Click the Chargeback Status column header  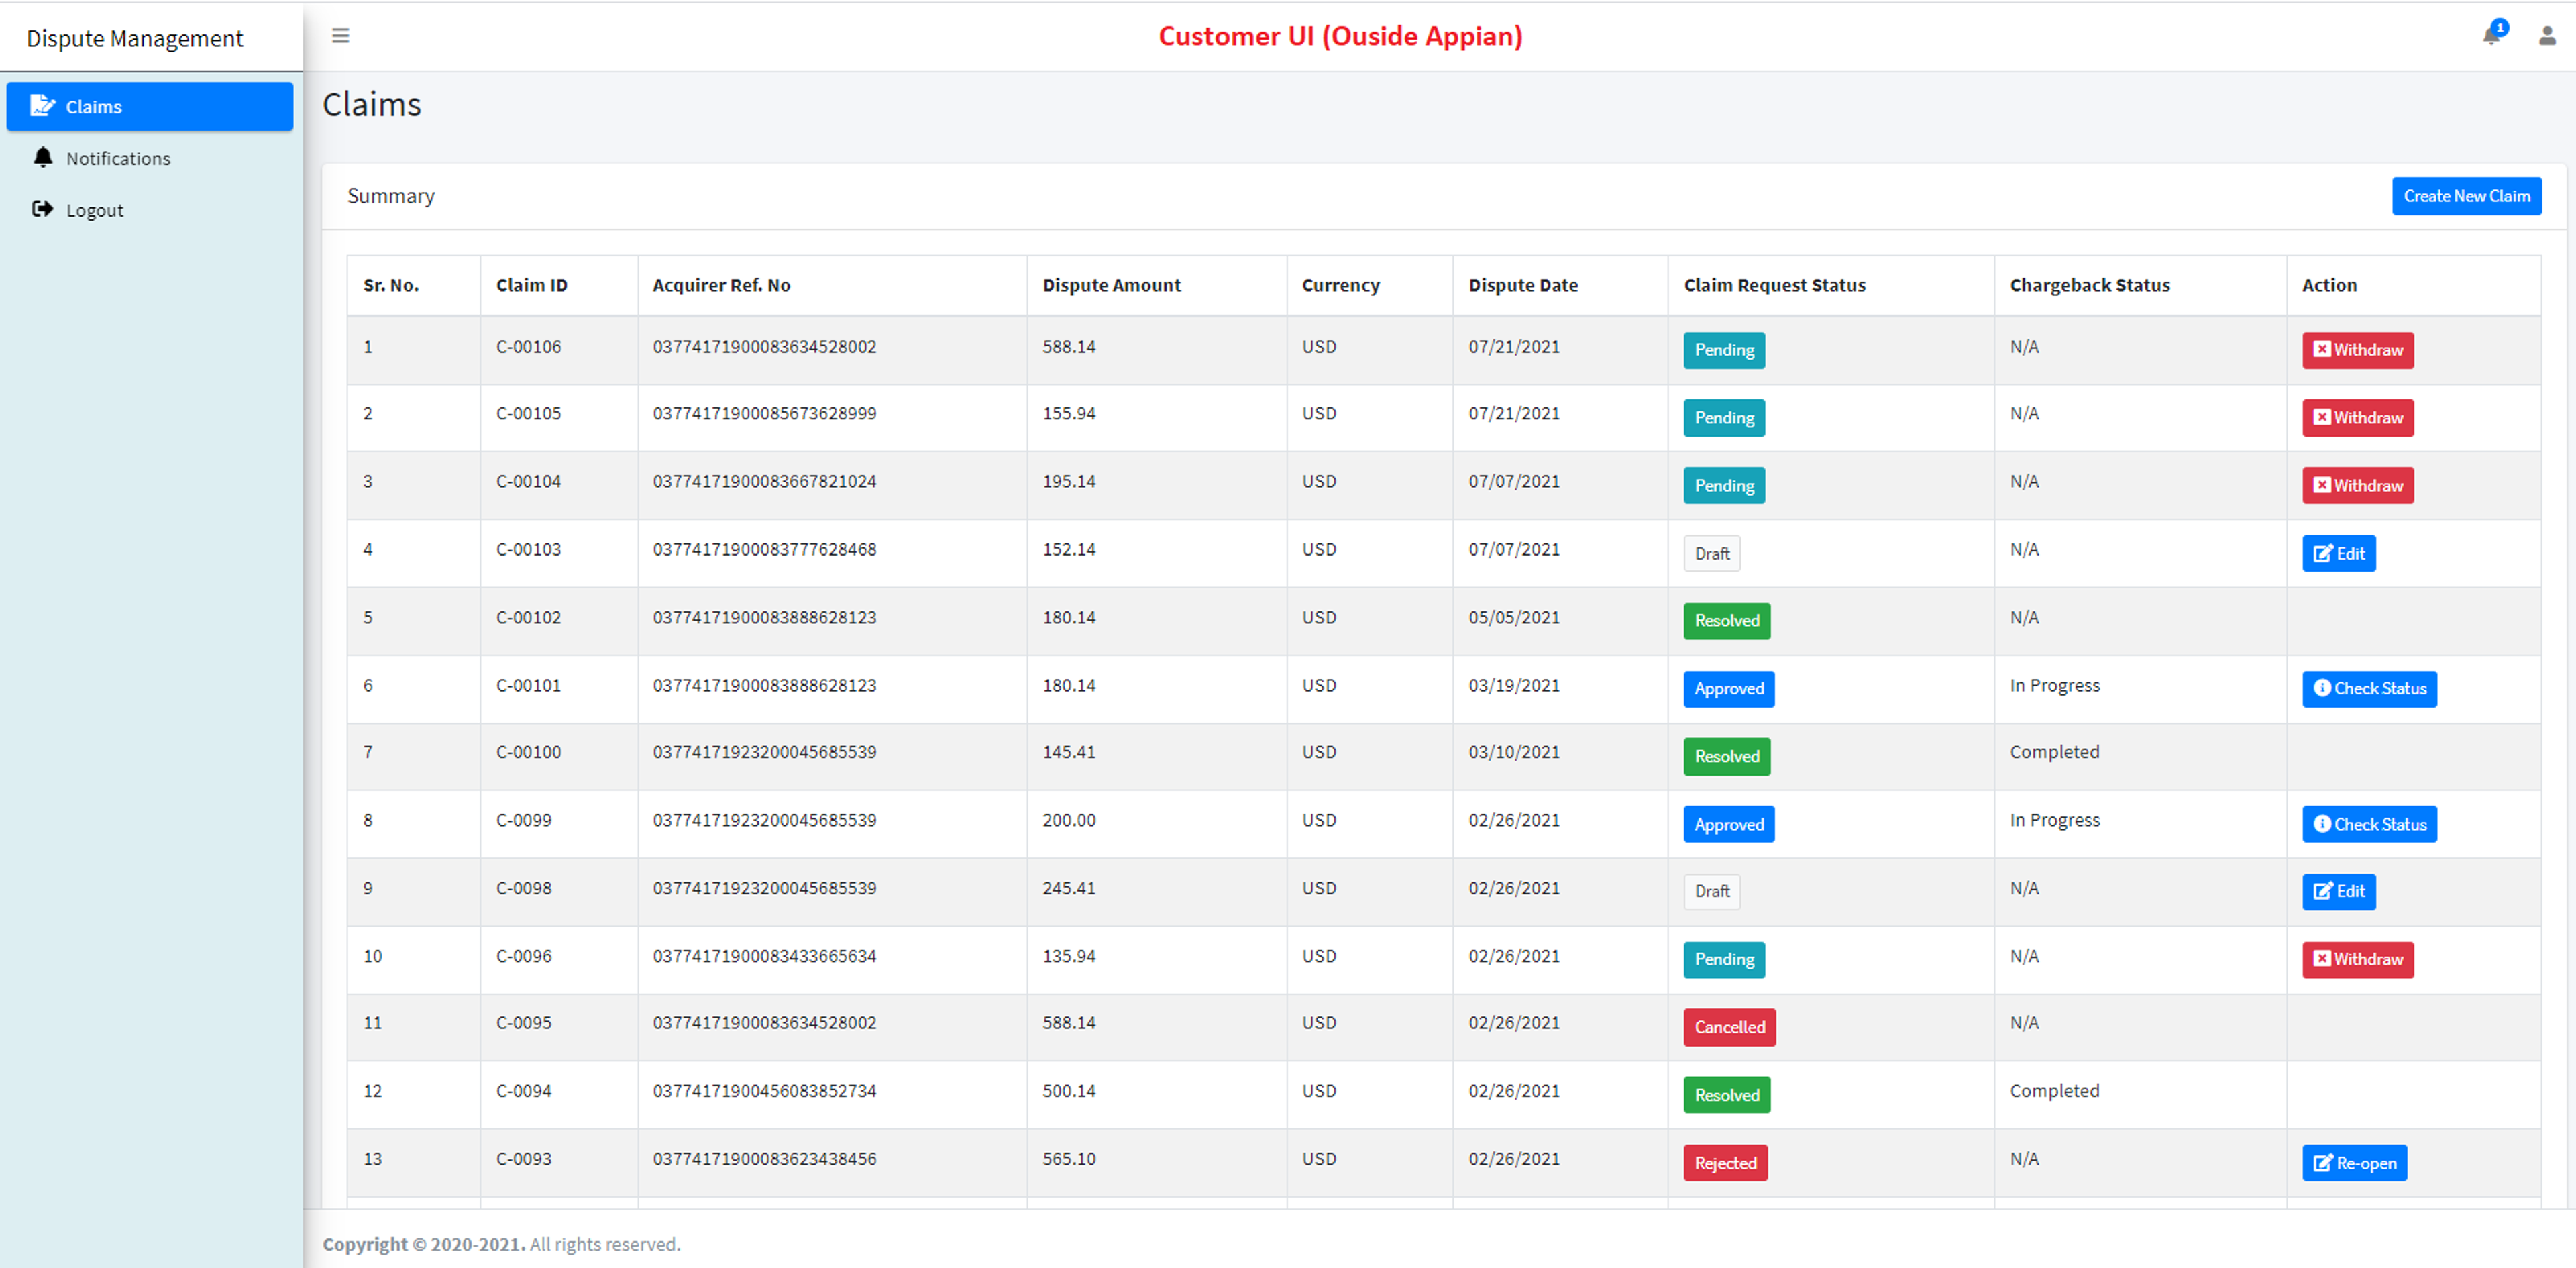[2089, 285]
